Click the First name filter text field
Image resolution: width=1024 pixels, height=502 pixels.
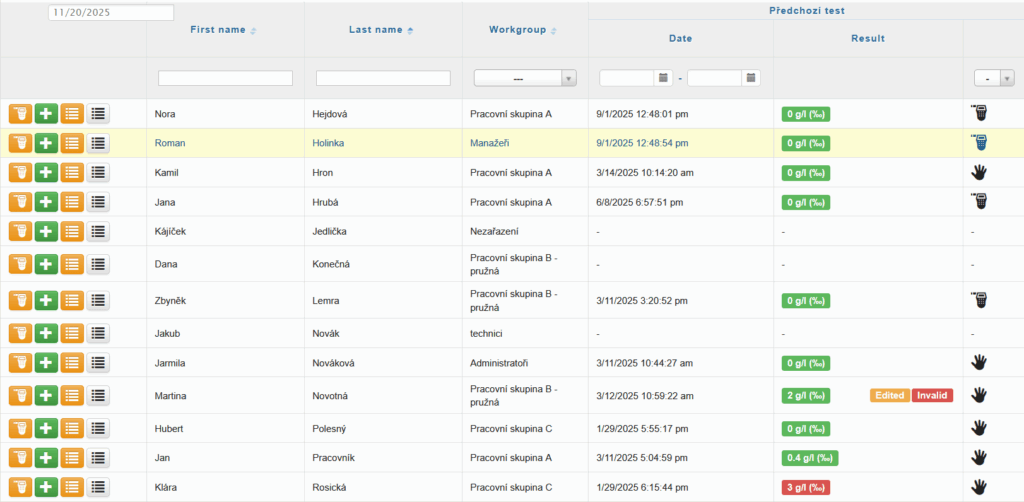[225, 78]
